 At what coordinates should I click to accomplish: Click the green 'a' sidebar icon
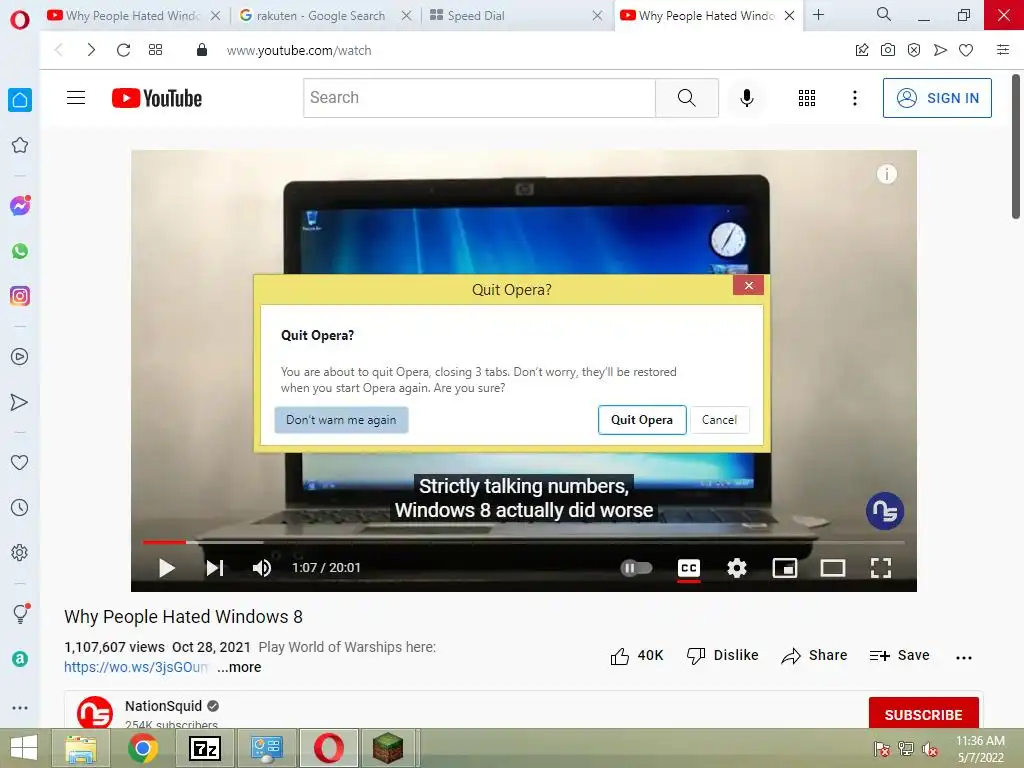(20, 659)
